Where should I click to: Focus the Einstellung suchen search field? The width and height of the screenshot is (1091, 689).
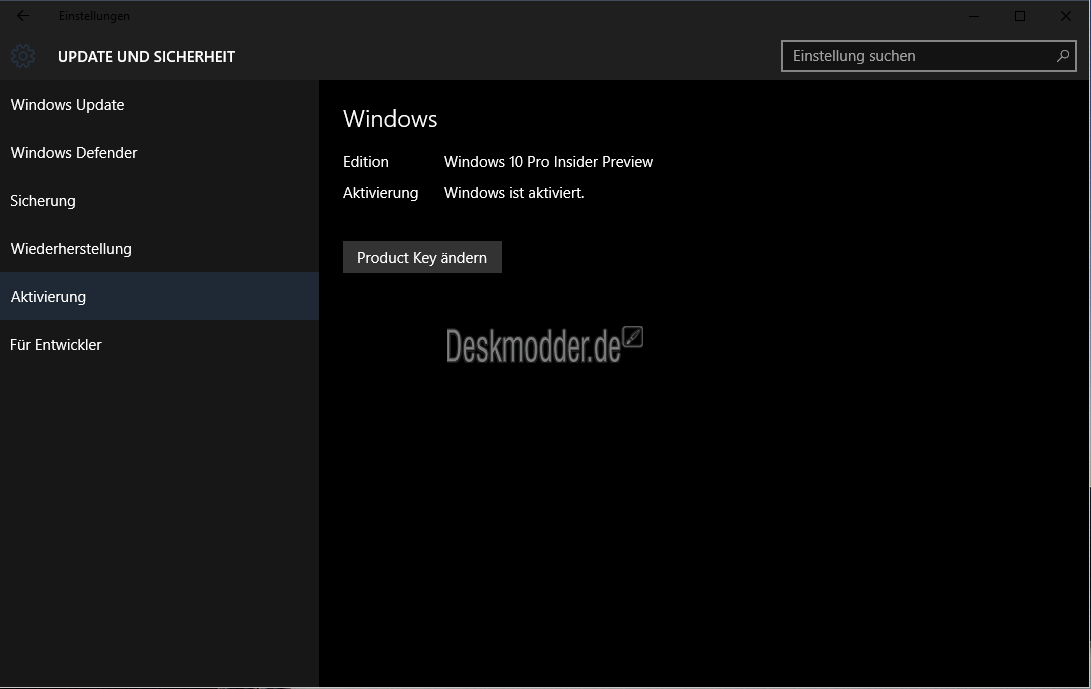pos(929,56)
